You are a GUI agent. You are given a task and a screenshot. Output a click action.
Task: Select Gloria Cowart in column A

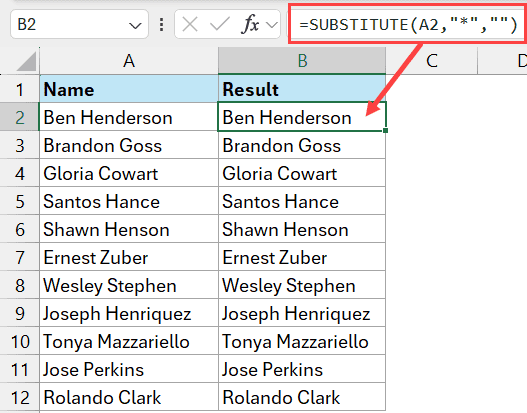[129, 173]
